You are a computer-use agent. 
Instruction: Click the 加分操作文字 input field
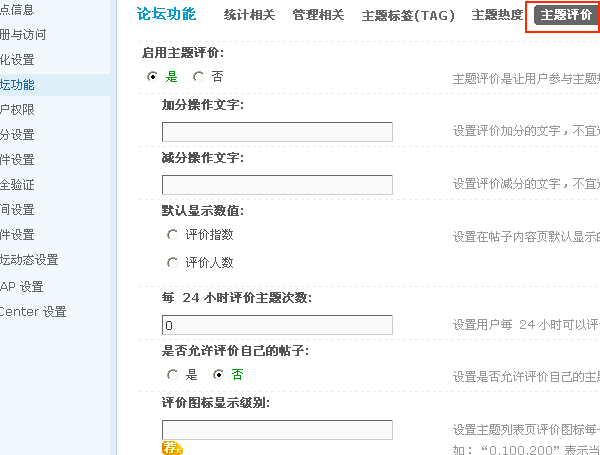coord(277,132)
